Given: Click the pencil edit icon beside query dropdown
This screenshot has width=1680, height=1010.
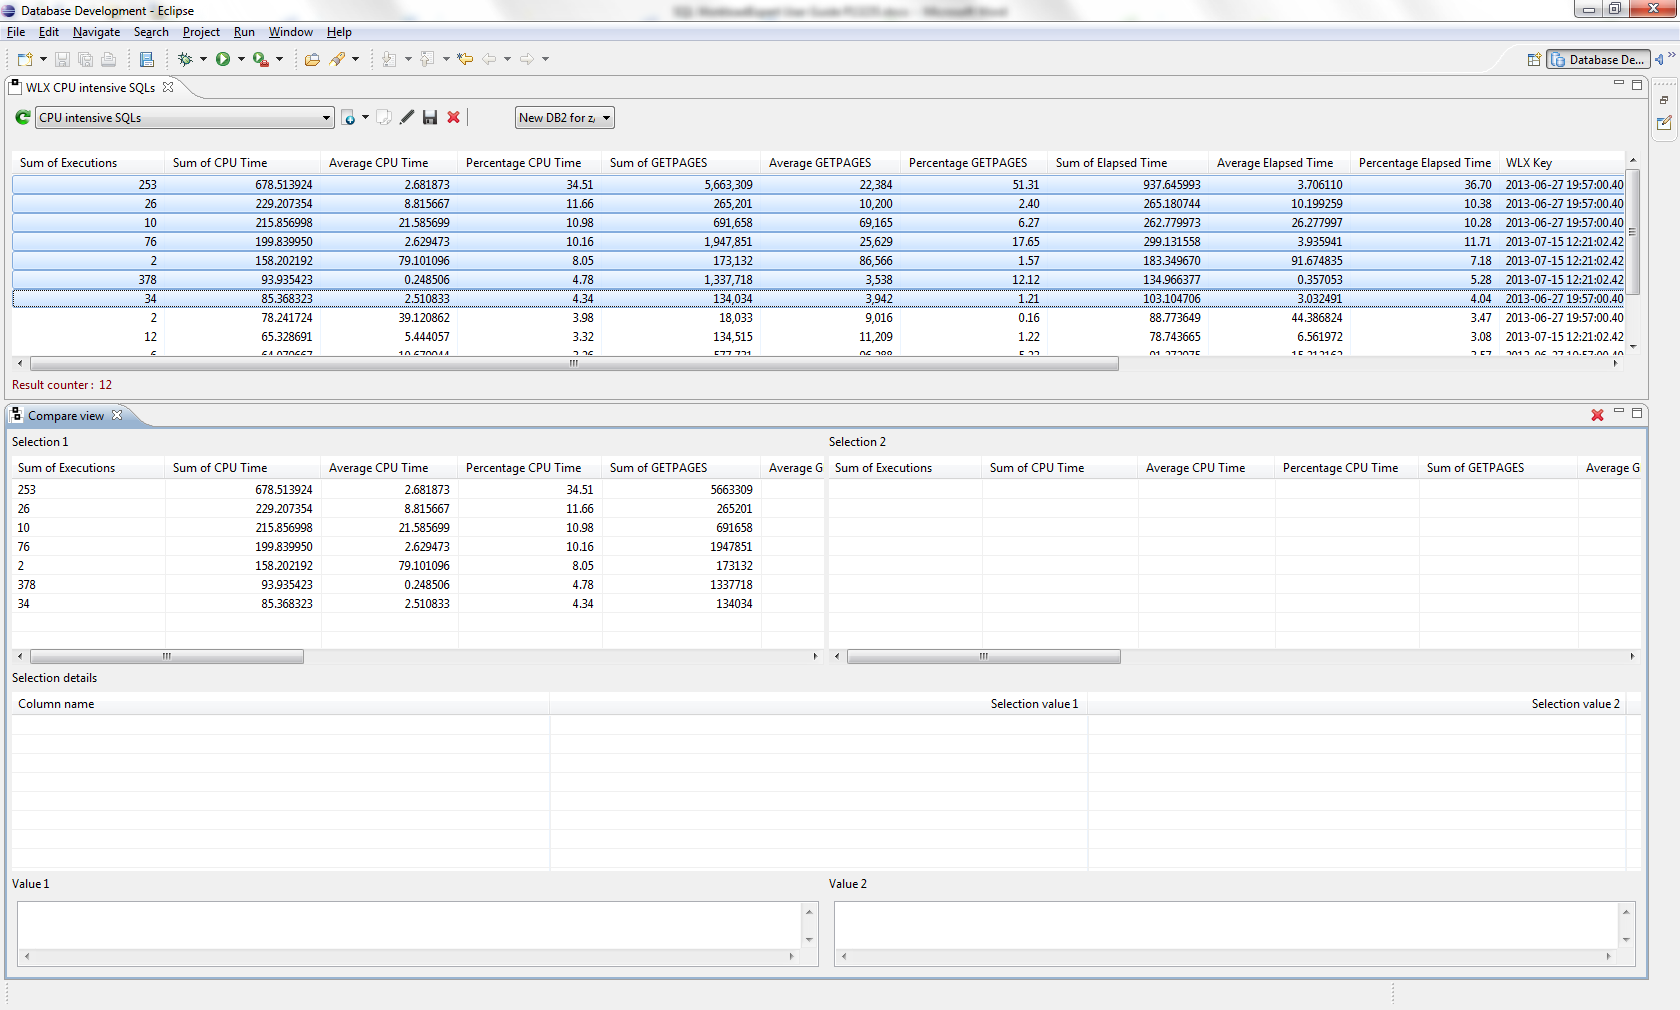Looking at the screenshot, I should pyautogui.click(x=407, y=118).
